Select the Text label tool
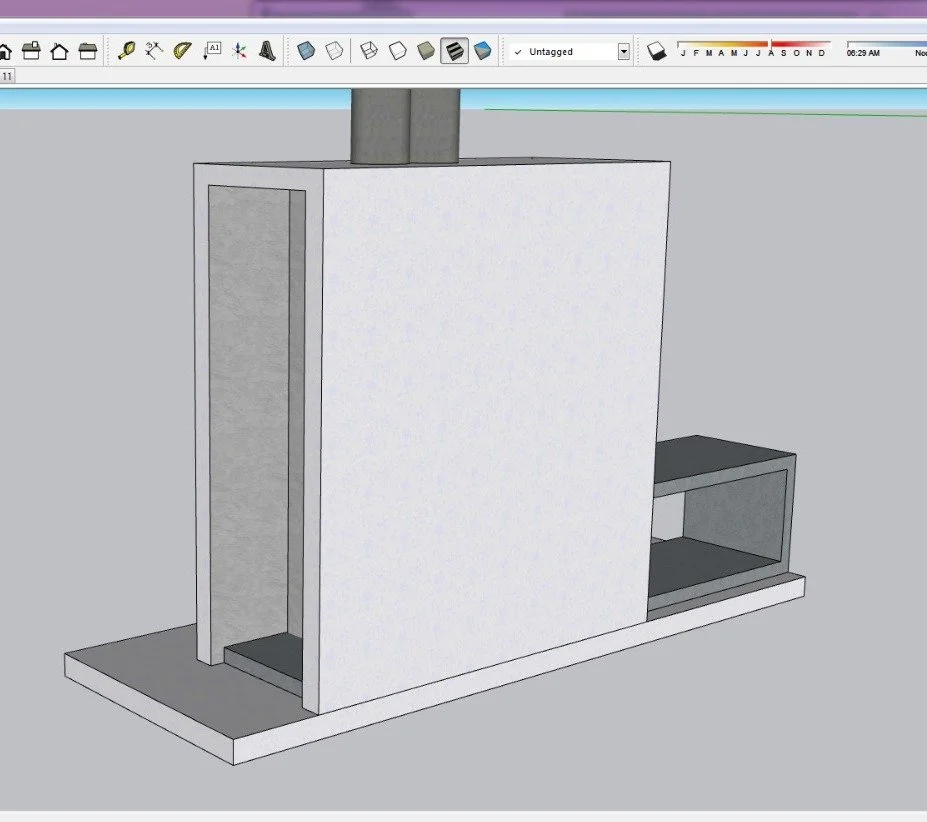 (211, 51)
